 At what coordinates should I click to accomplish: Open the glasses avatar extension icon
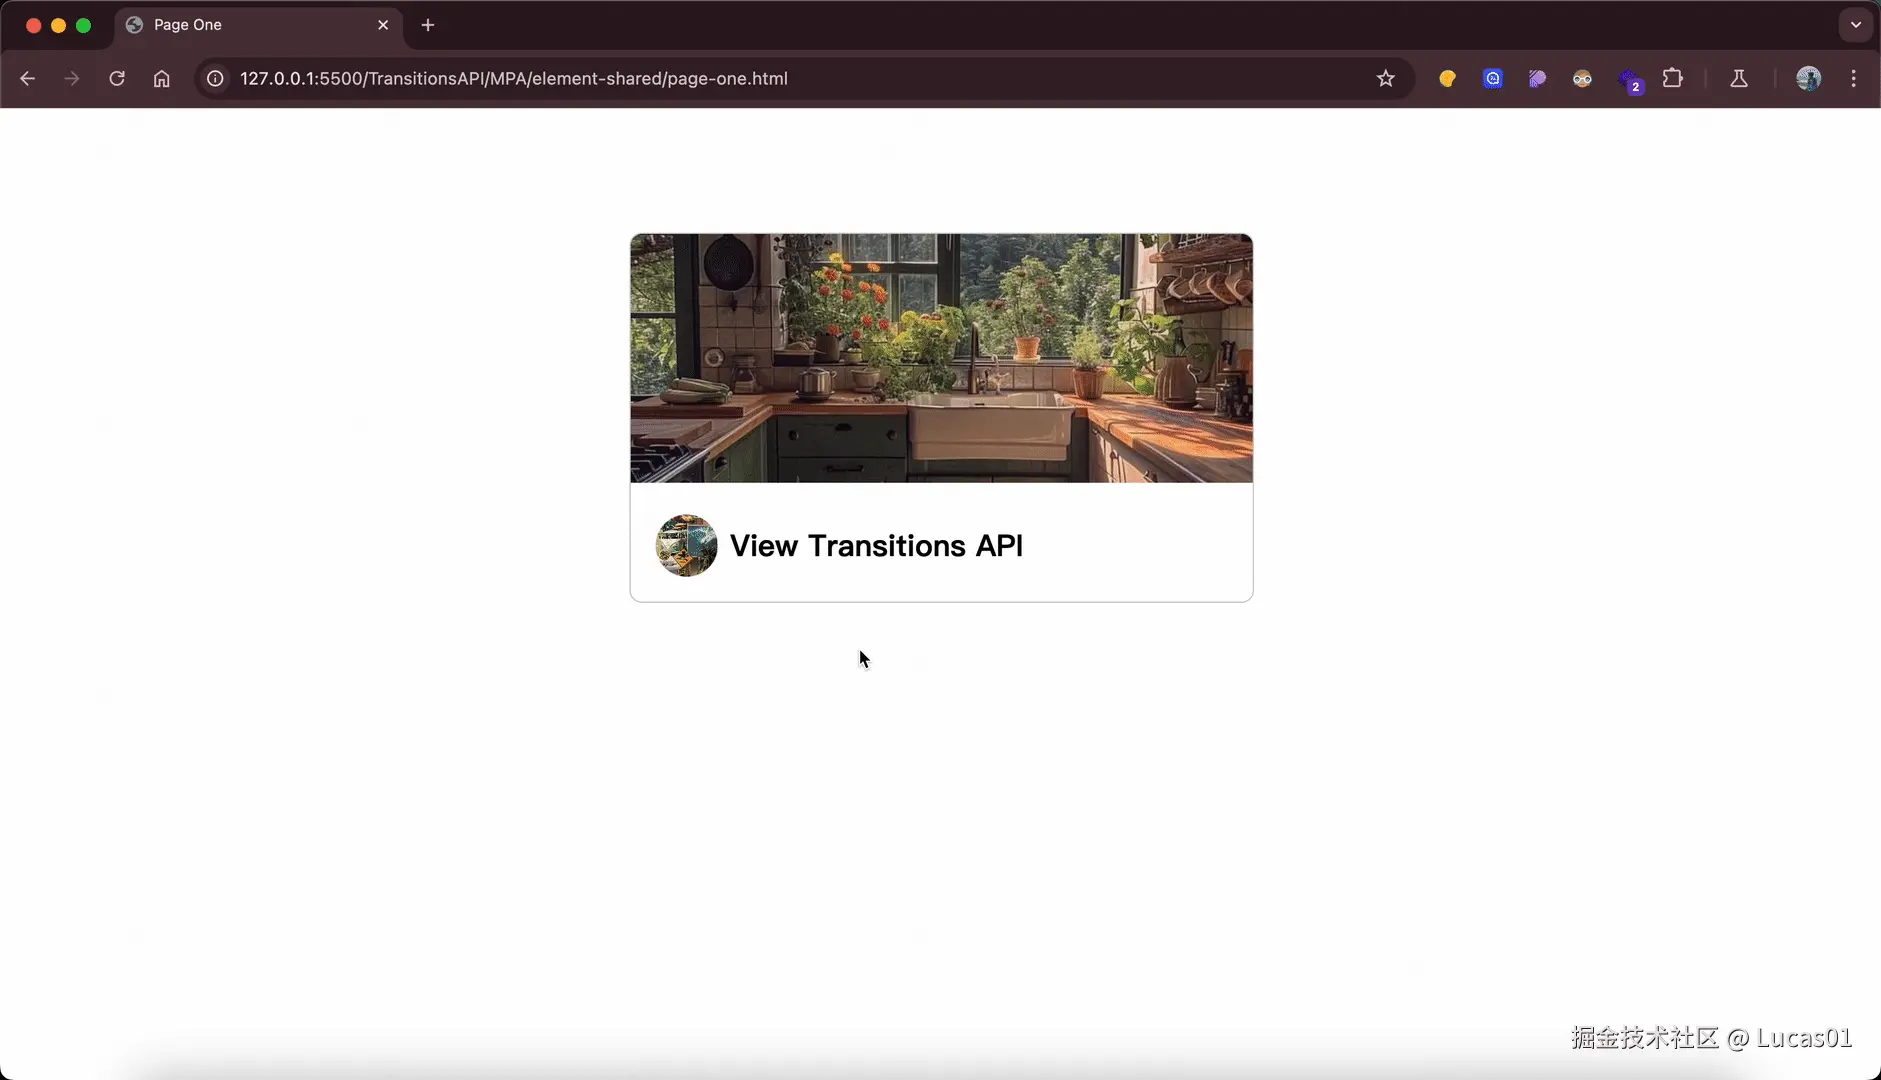(1583, 79)
